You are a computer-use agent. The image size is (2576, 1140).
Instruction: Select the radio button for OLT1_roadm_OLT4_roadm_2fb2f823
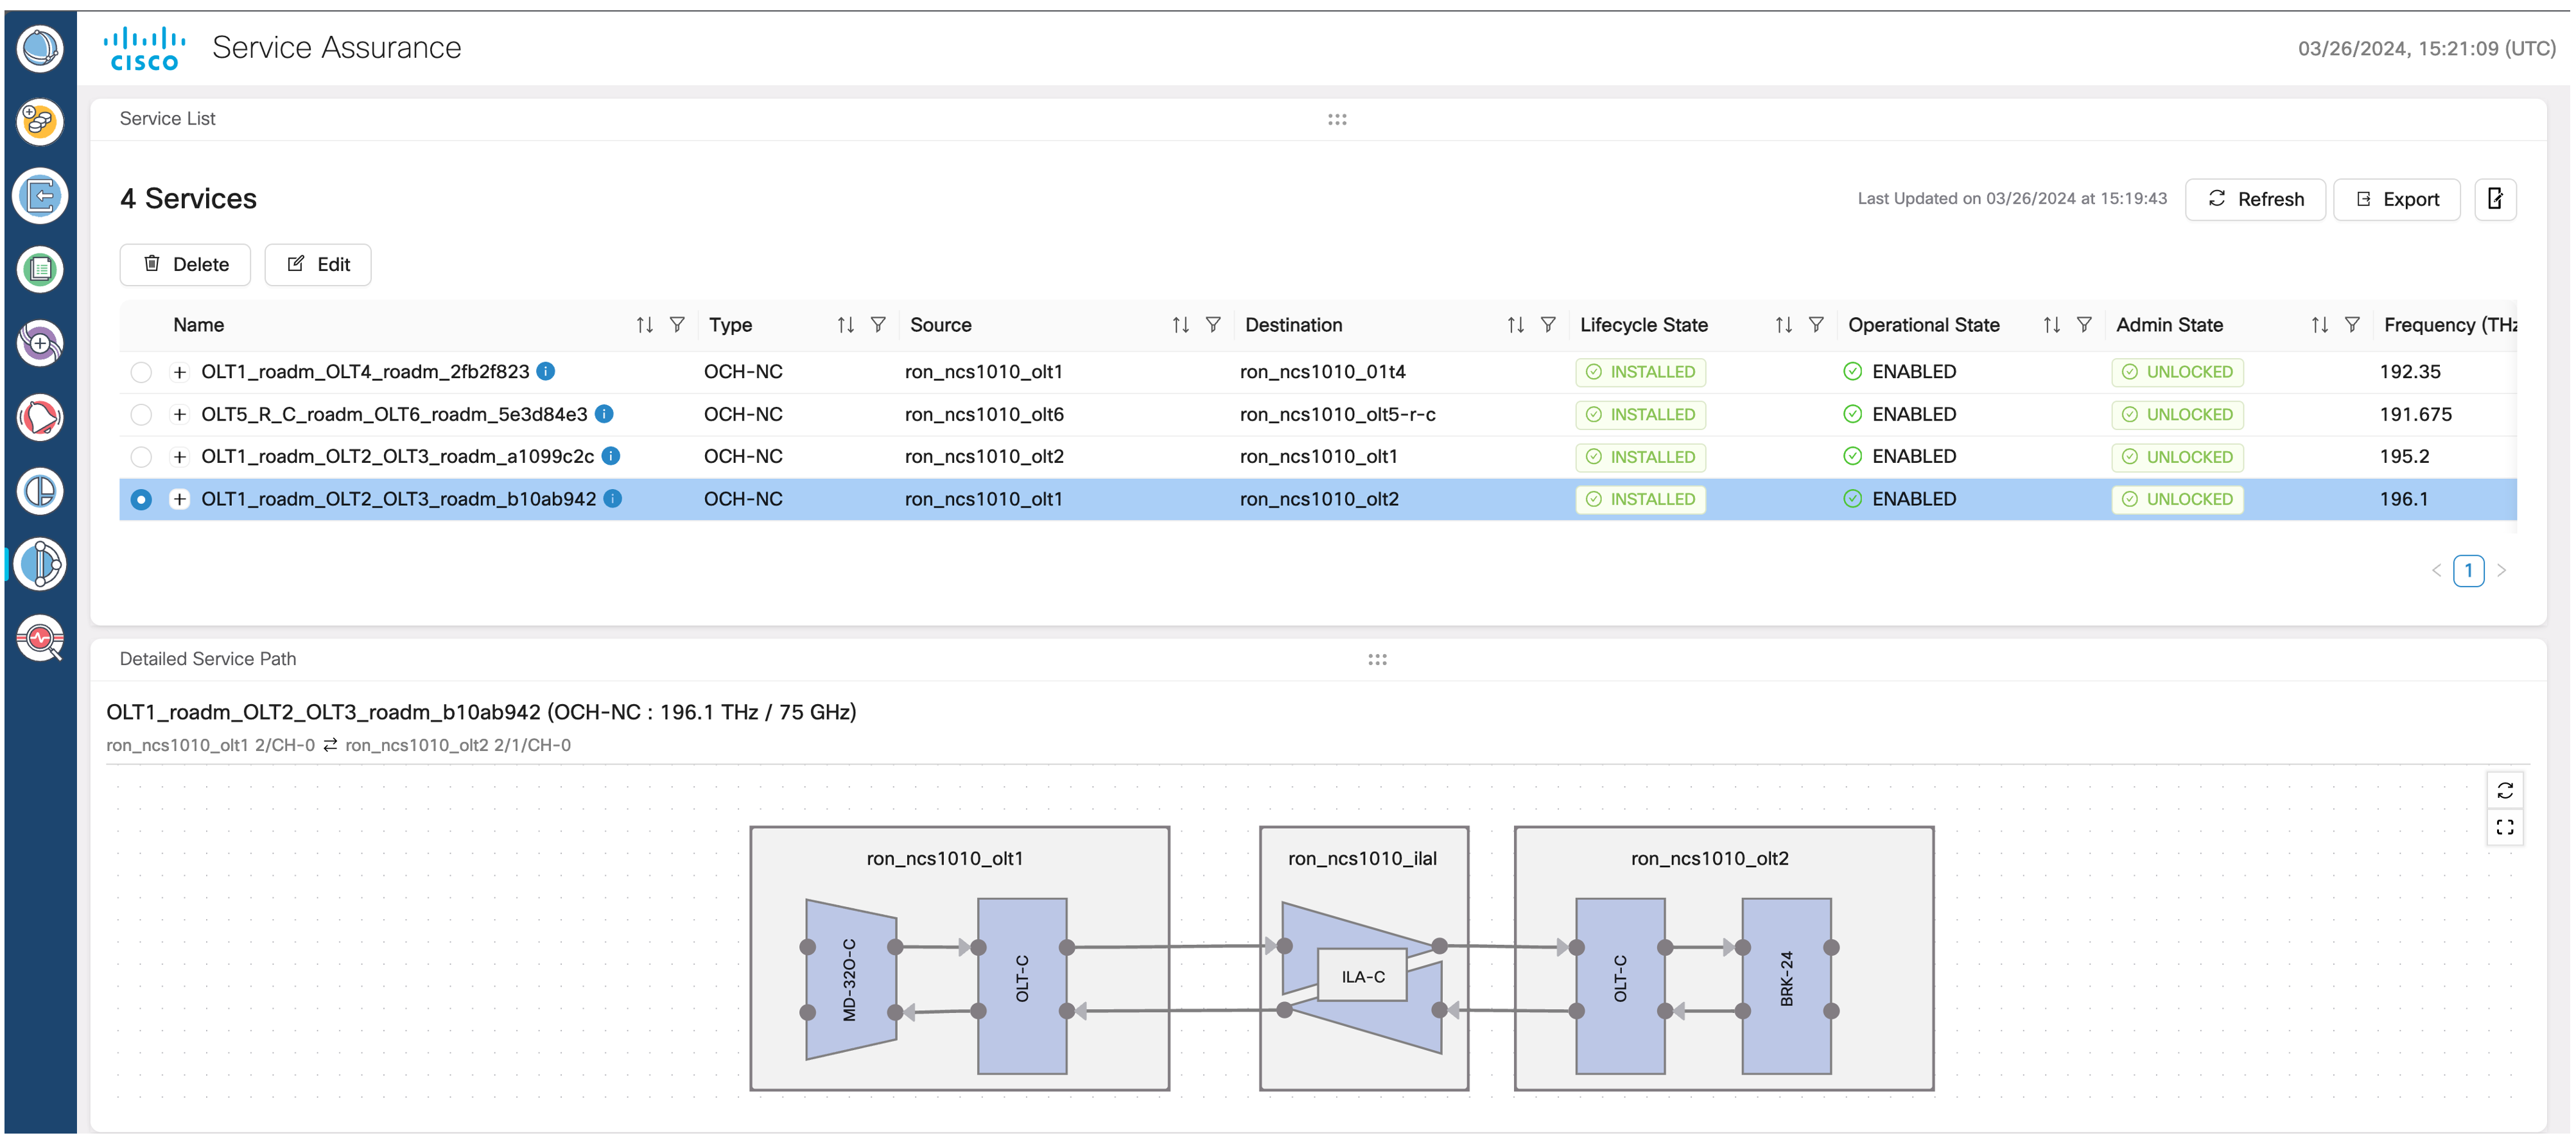[141, 371]
